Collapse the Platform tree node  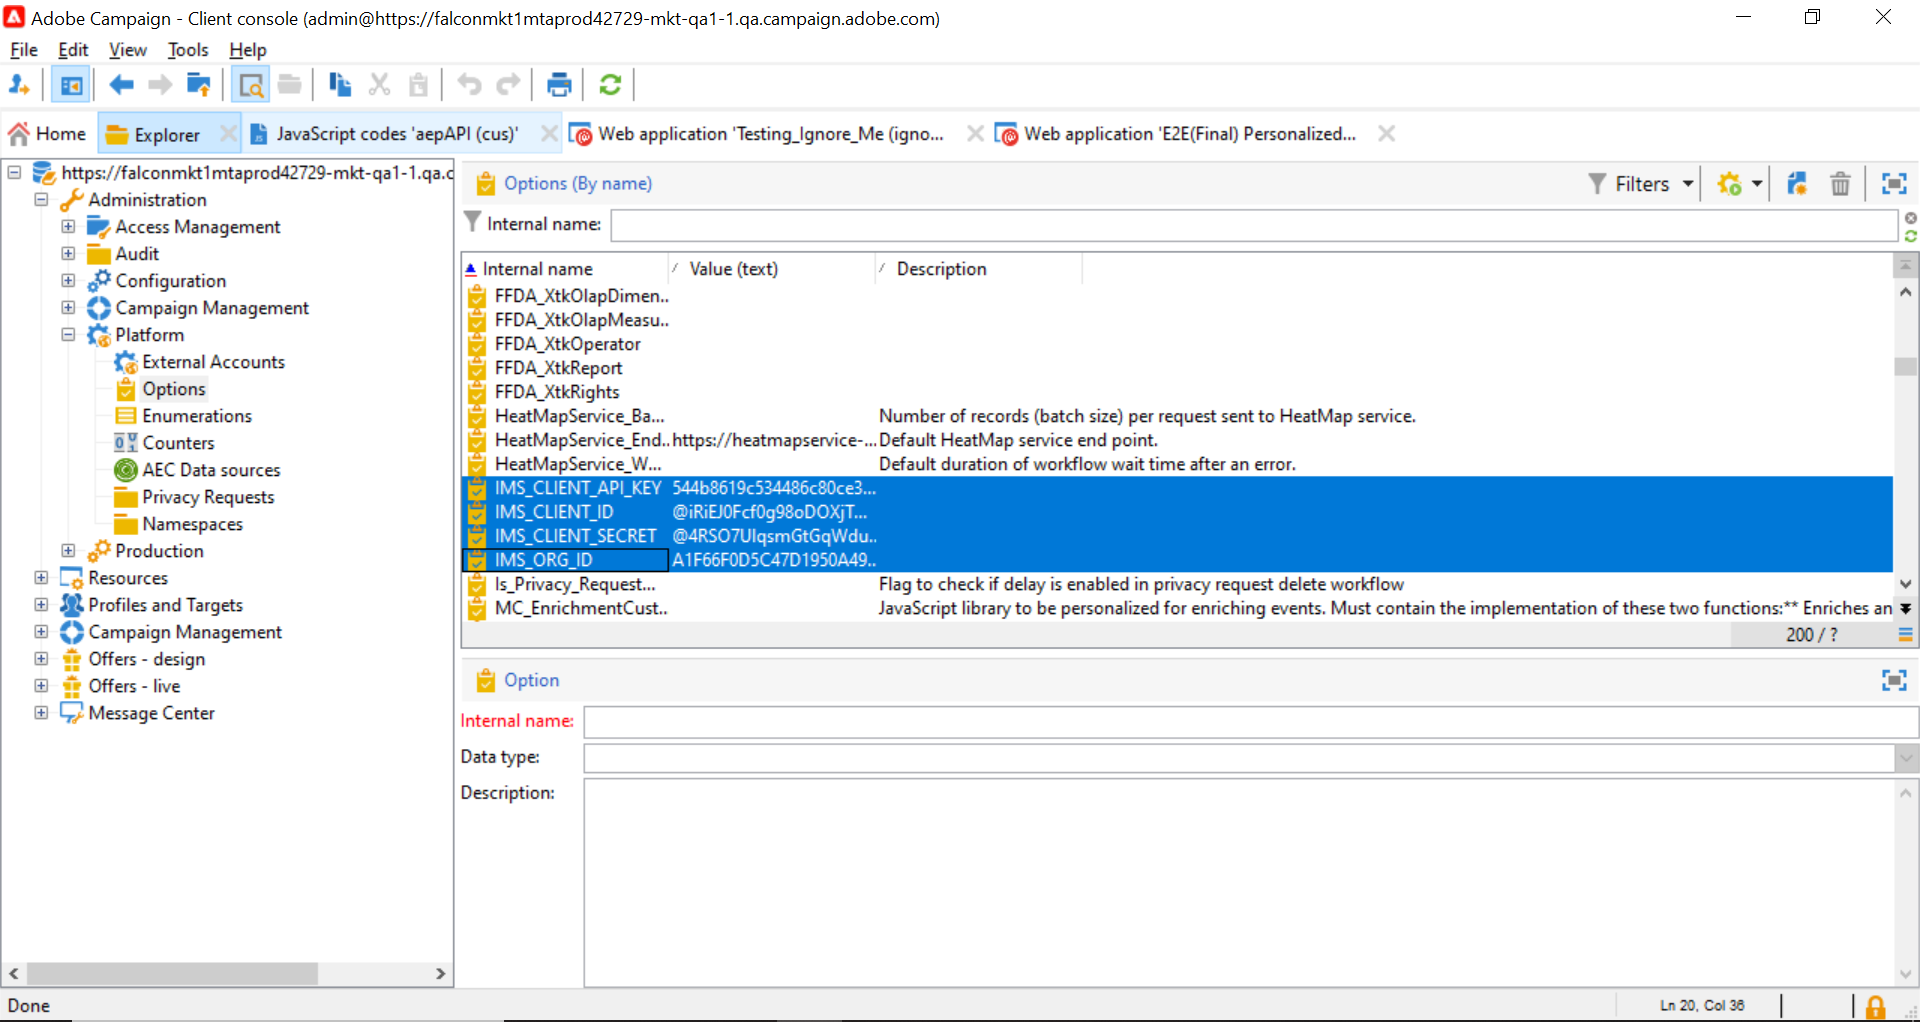pyautogui.click(x=68, y=335)
